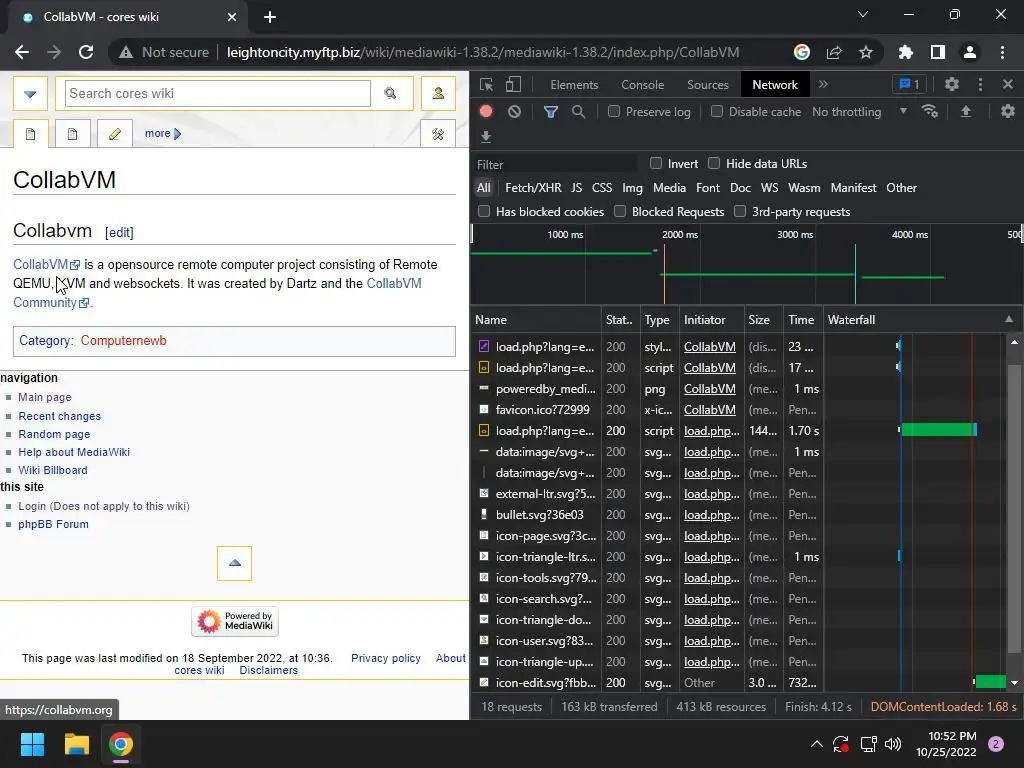Expand more DevTools tabs chevron
Screen dimensions: 1024x768
[x=823, y=84]
